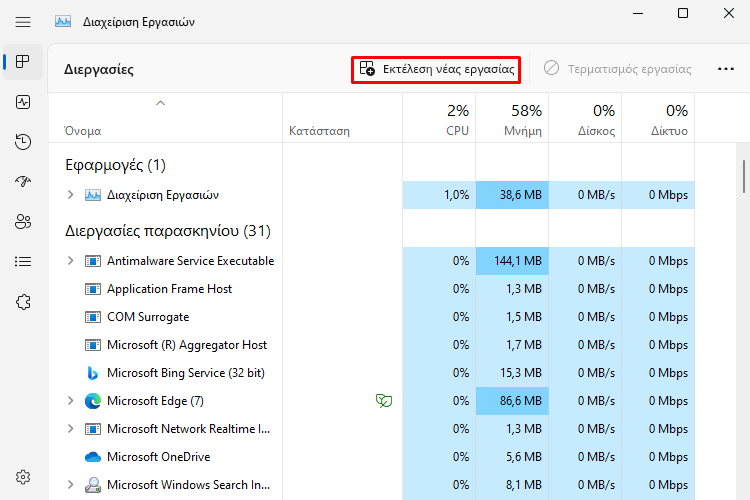The width and height of the screenshot is (750, 500).
Task: Select the Application Frame Host row
Action: tap(372, 289)
